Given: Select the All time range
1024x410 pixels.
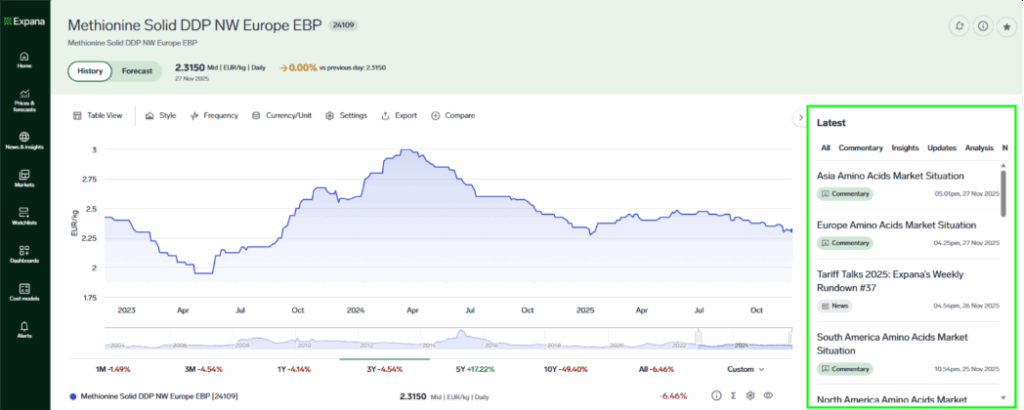Looking at the screenshot, I should tap(656, 369).
